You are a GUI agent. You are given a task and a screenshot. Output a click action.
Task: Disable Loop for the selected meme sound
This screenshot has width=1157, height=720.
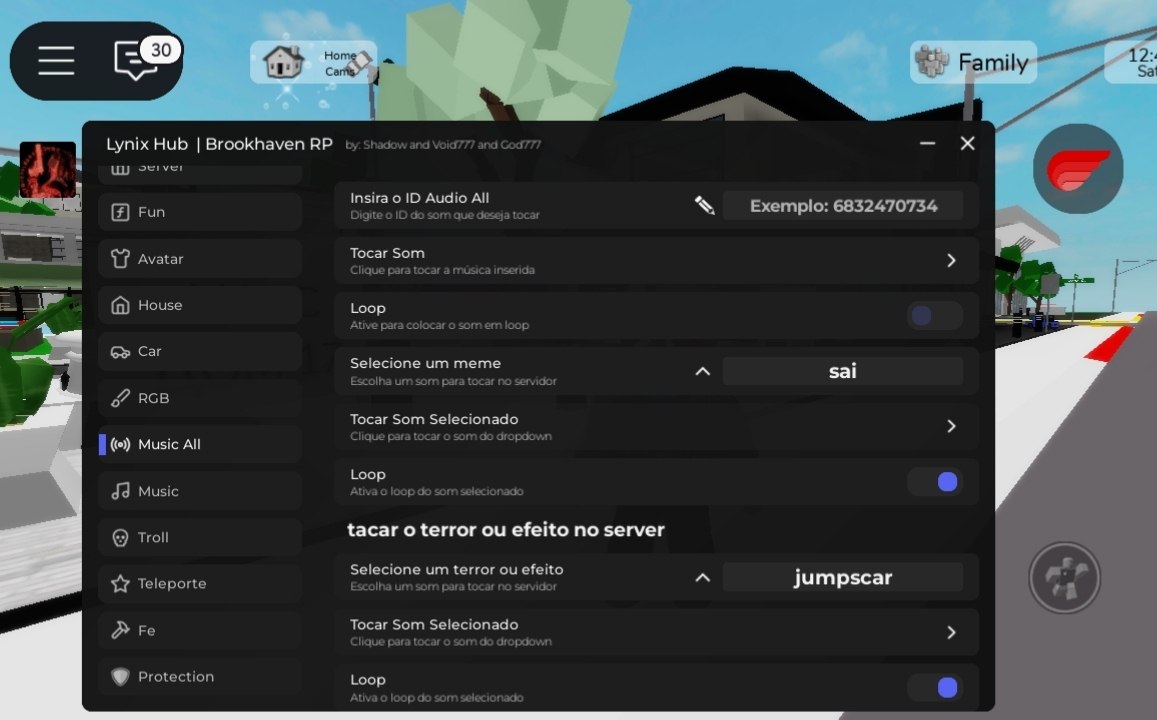pyautogui.click(x=934, y=482)
